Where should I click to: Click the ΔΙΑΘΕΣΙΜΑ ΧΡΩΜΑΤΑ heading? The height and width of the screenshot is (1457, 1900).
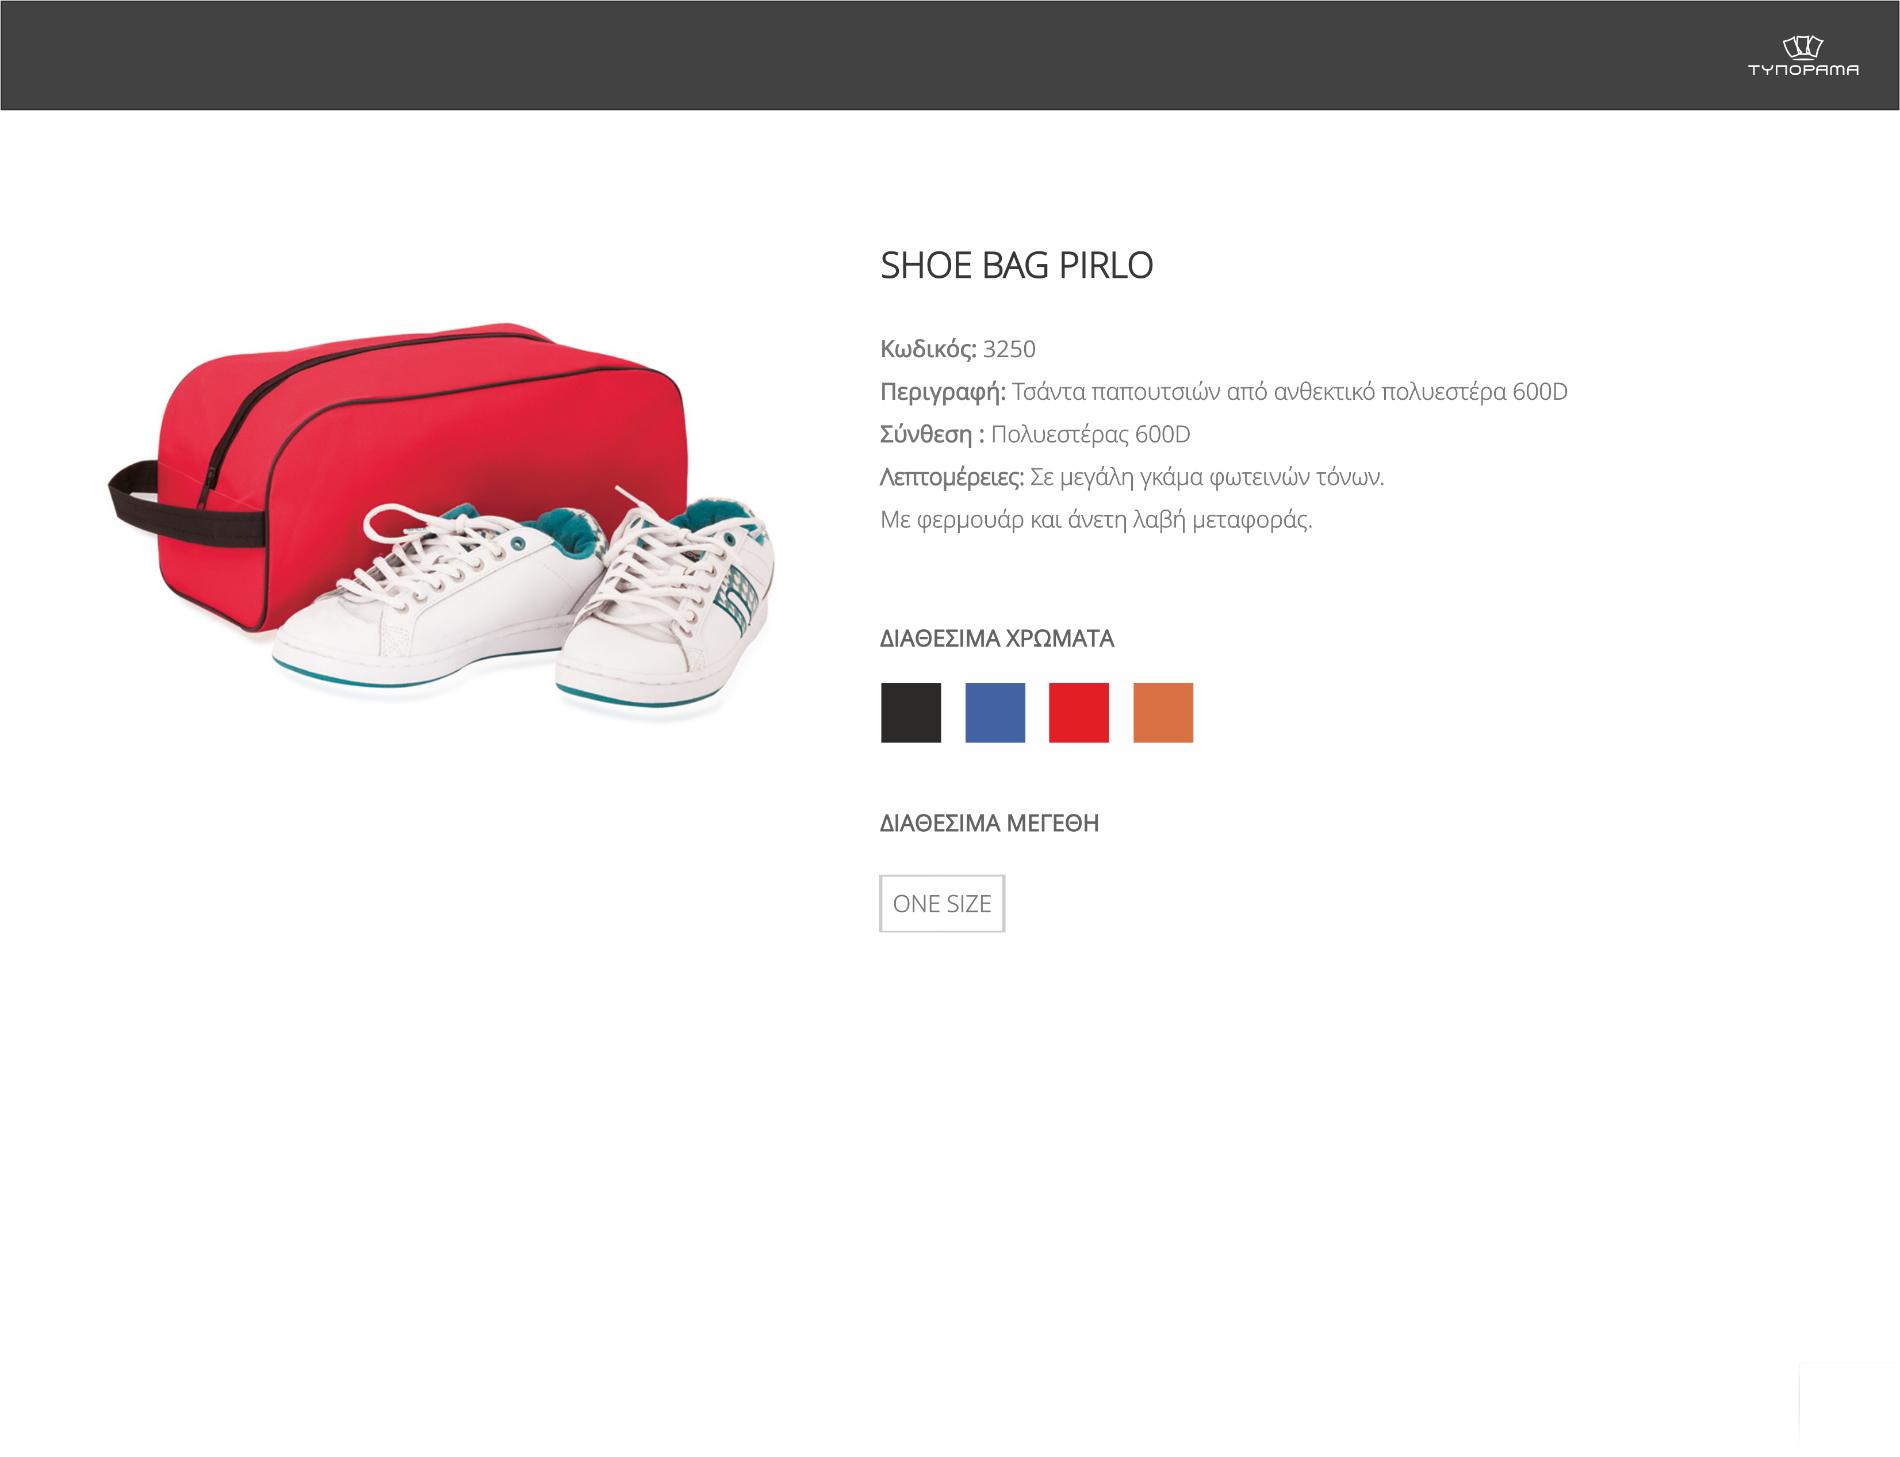tap(997, 638)
